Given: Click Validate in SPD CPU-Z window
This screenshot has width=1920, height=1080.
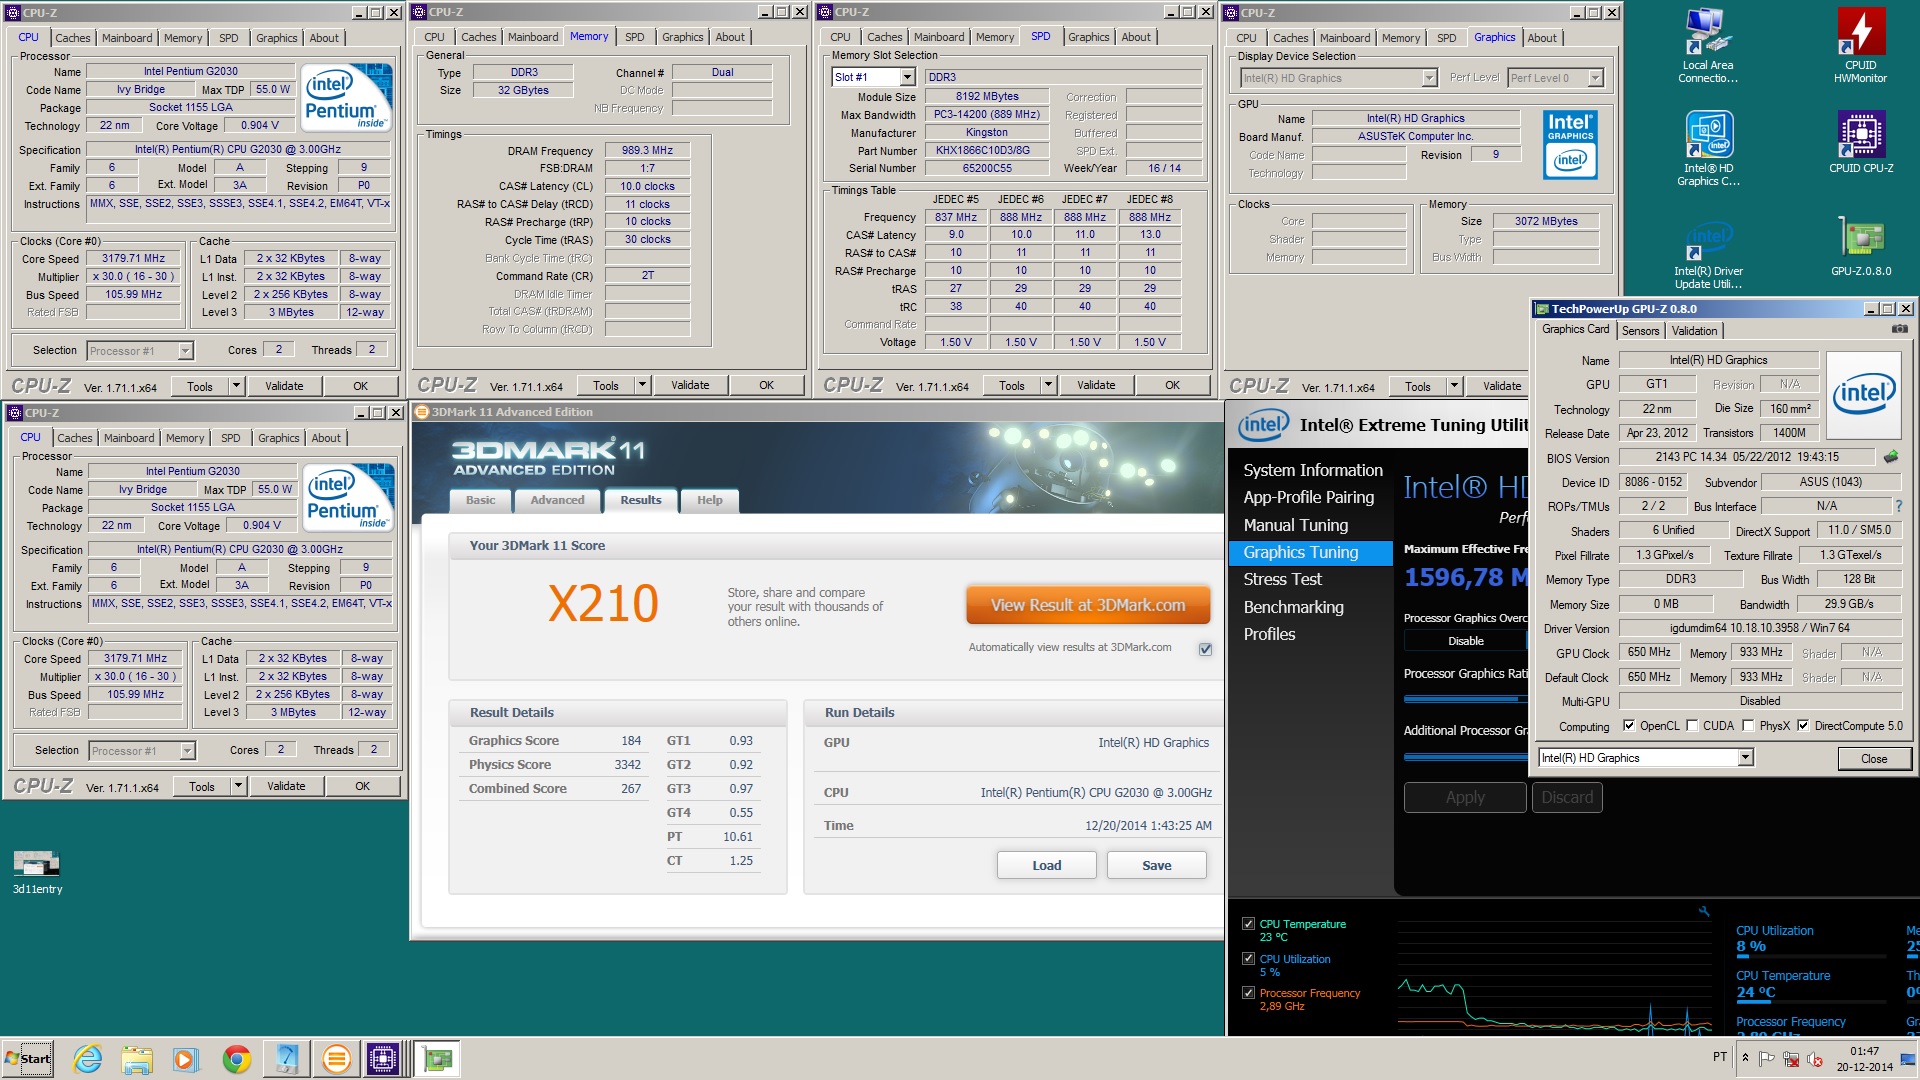Looking at the screenshot, I should 1096,385.
